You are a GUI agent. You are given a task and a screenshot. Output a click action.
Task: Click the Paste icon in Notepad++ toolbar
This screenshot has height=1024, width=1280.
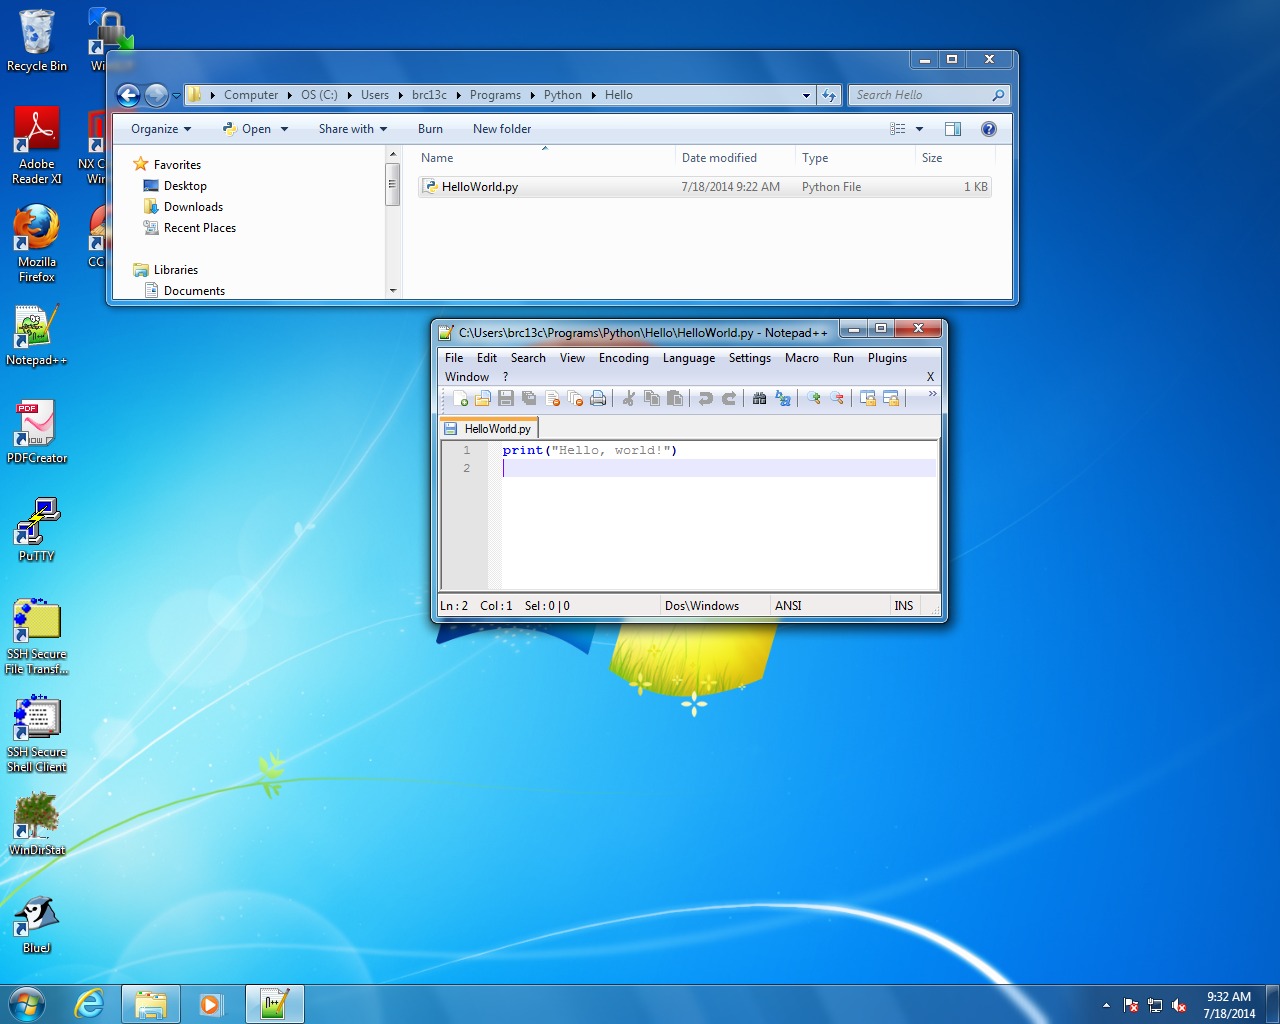coord(675,398)
